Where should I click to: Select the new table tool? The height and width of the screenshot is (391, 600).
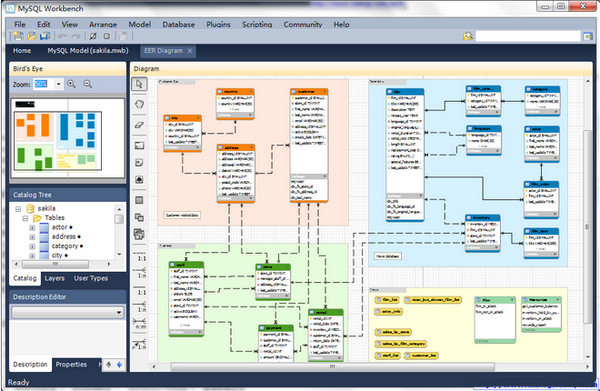point(139,200)
